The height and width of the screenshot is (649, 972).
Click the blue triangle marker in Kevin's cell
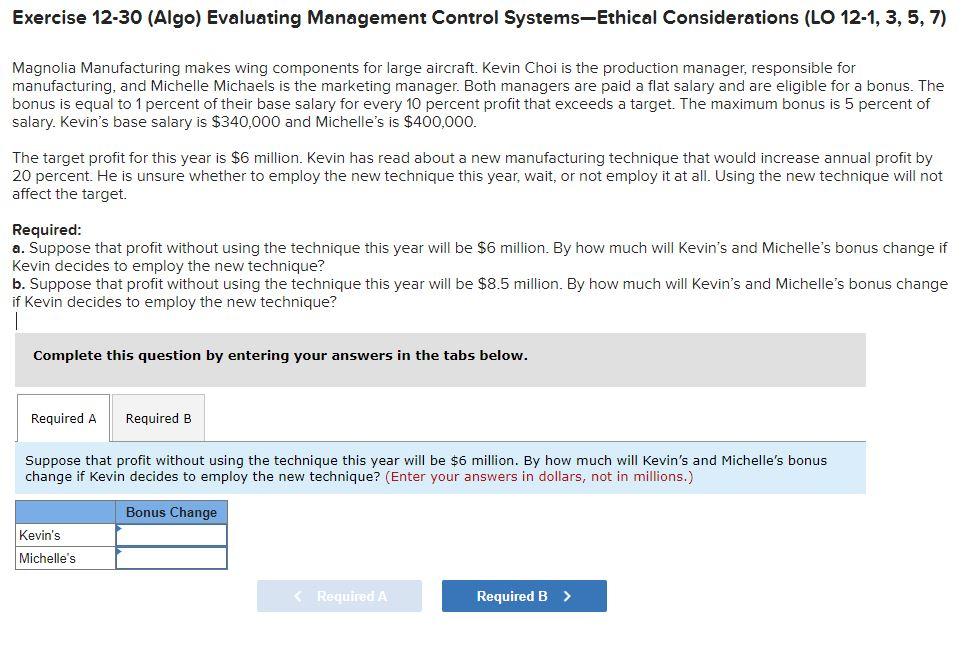(121, 530)
